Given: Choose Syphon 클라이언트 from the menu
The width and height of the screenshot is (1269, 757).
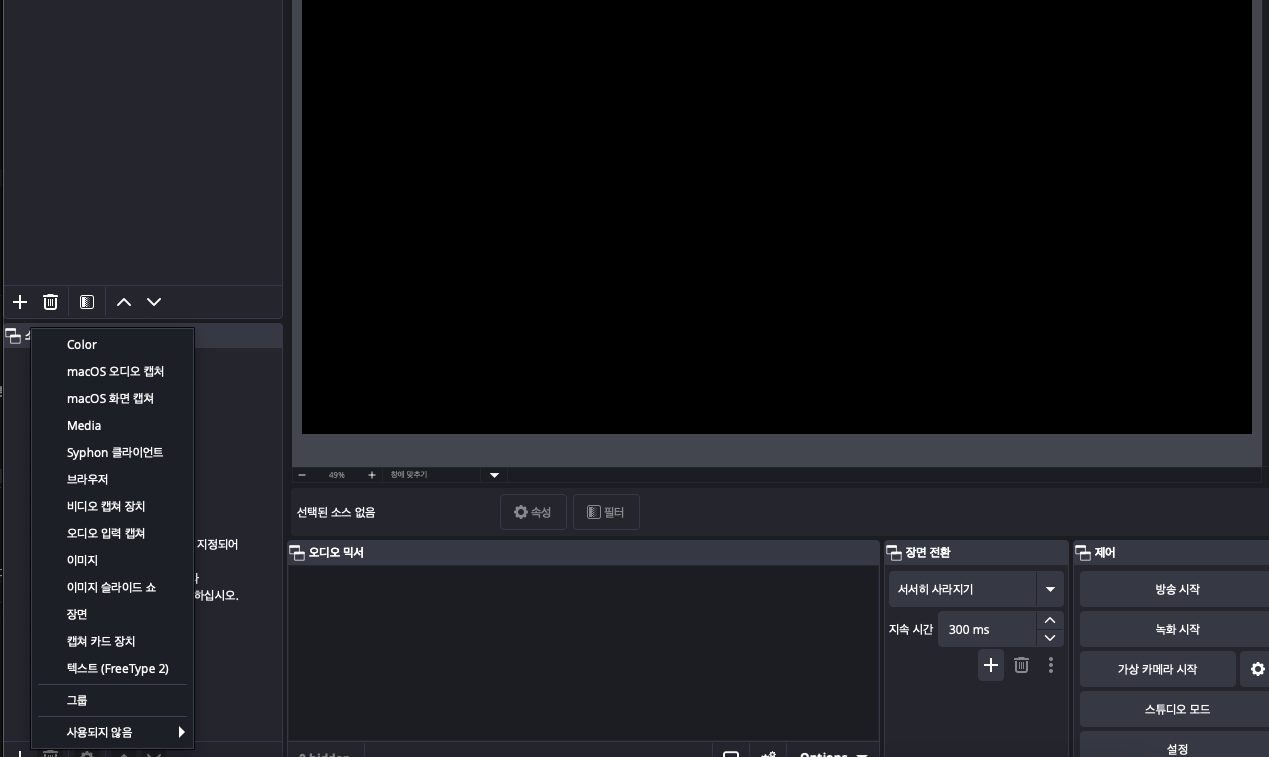Looking at the screenshot, I should tap(113, 452).
